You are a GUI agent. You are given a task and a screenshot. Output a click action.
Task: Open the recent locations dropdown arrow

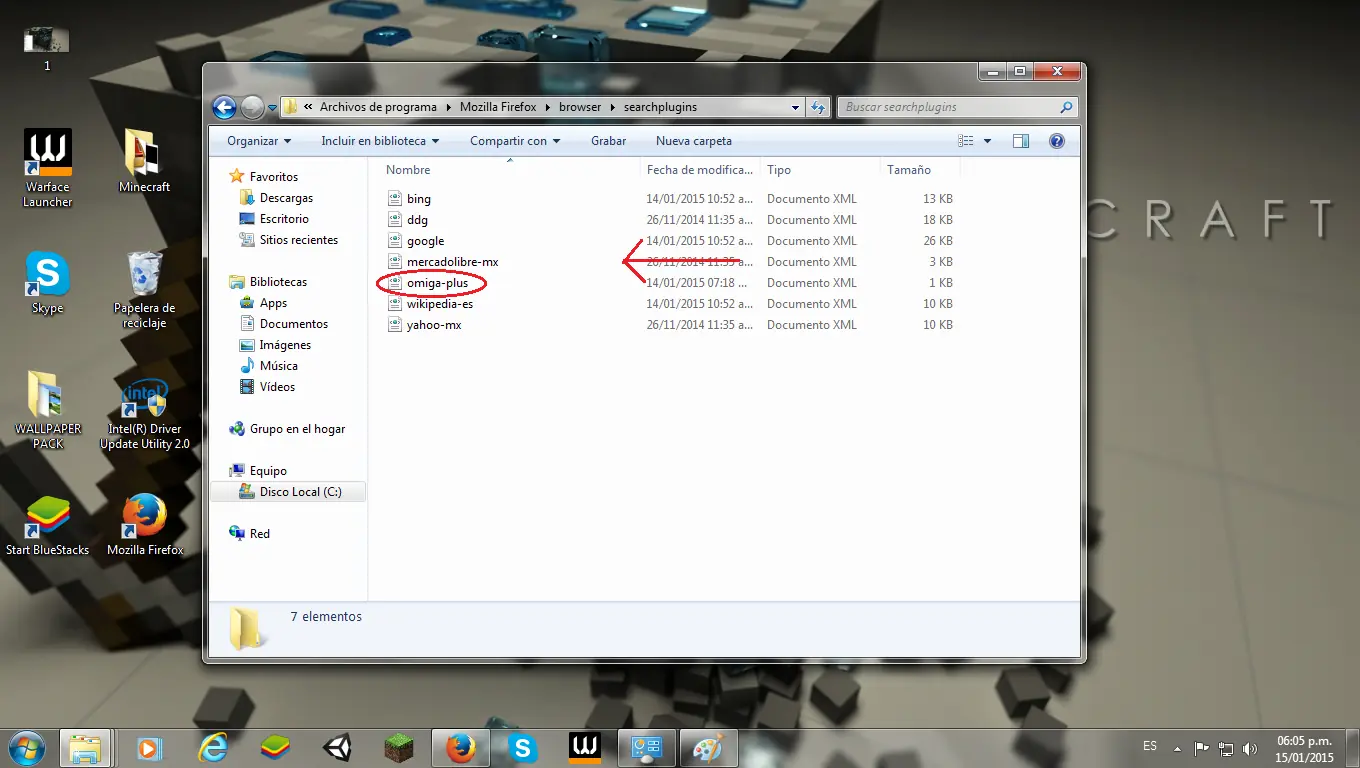[x=272, y=108]
